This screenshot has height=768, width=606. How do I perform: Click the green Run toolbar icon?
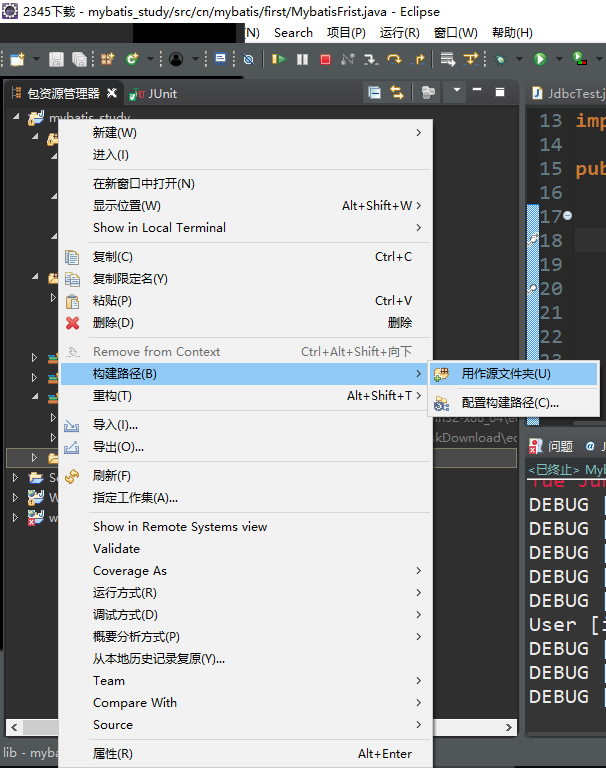(x=540, y=59)
